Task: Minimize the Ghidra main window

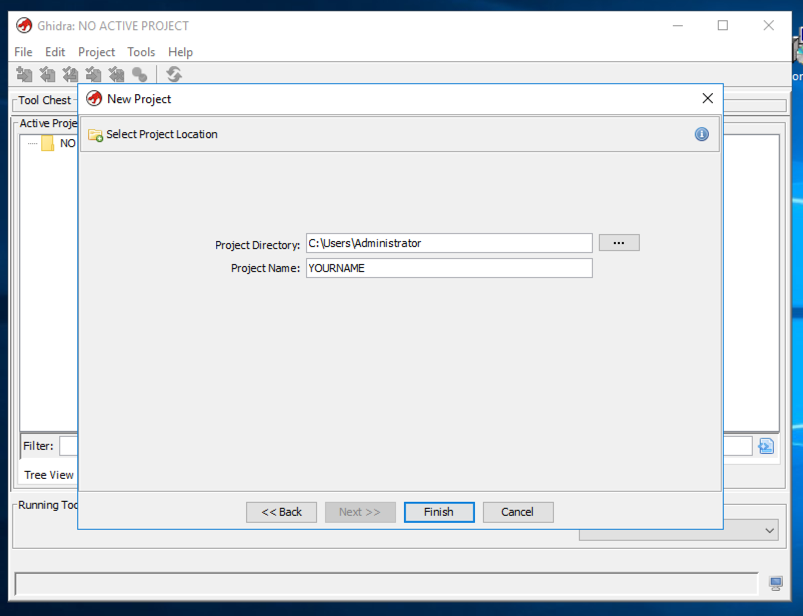Action: [678, 25]
